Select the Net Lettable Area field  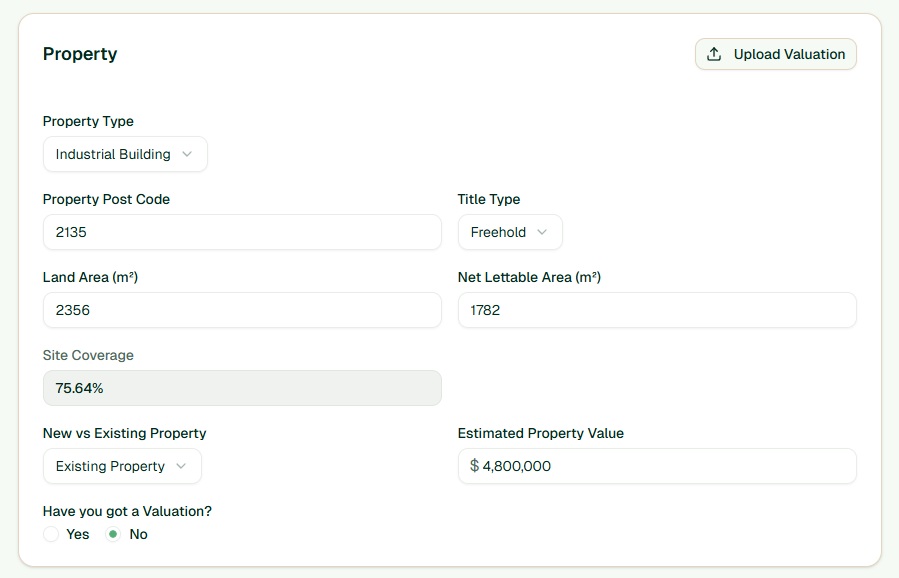(x=657, y=310)
